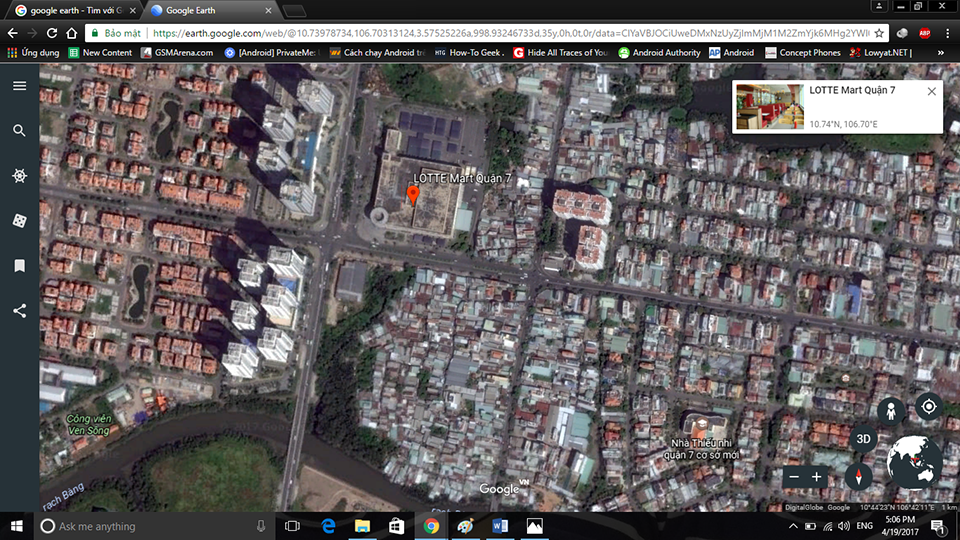This screenshot has height=540, width=960.
Task: Expand more bookmarks chevron
Action: (x=940, y=53)
